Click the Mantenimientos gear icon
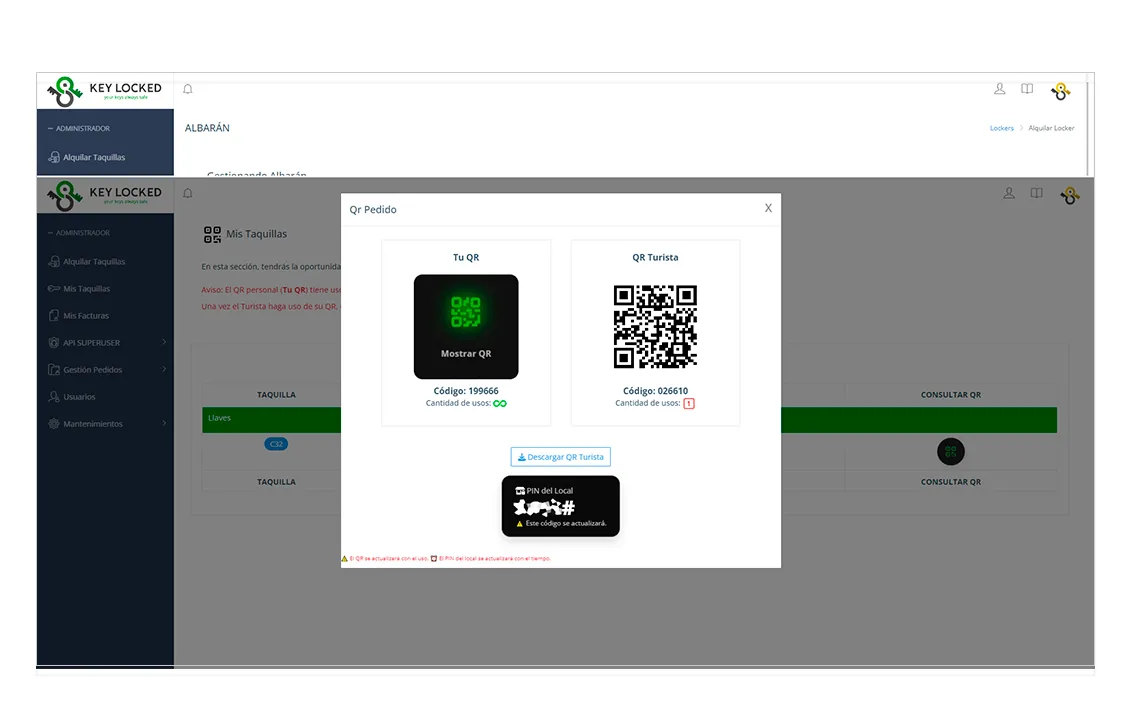The width and height of the screenshot is (1125, 704). pos(54,423)
